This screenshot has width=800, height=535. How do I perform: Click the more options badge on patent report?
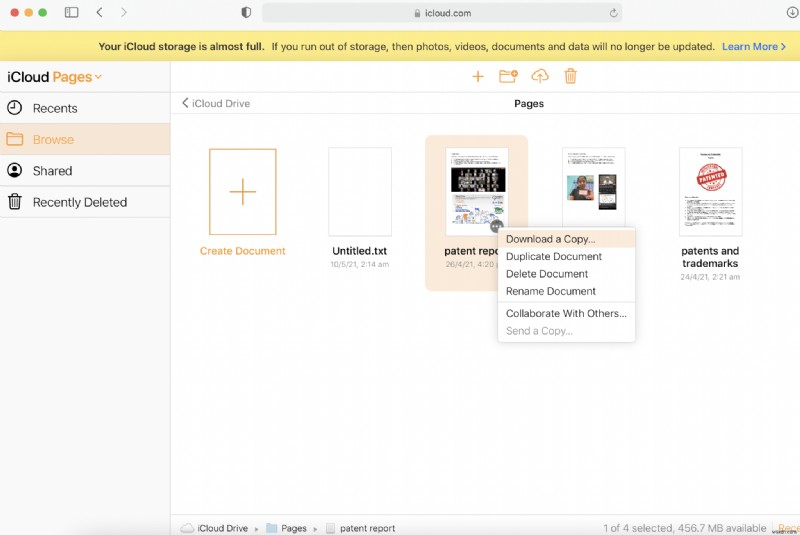pos(496,226)
